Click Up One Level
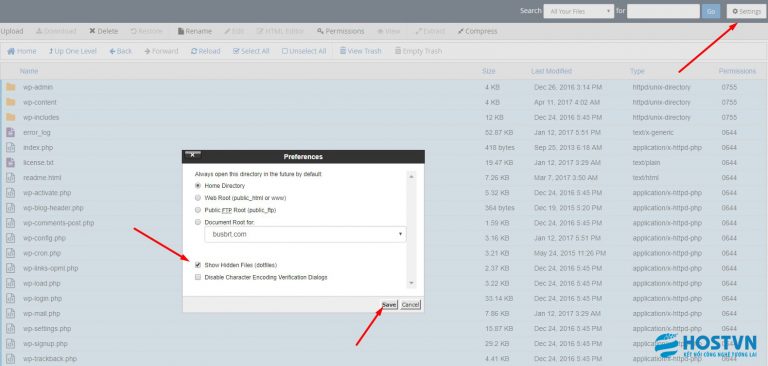 coord(72,51)
